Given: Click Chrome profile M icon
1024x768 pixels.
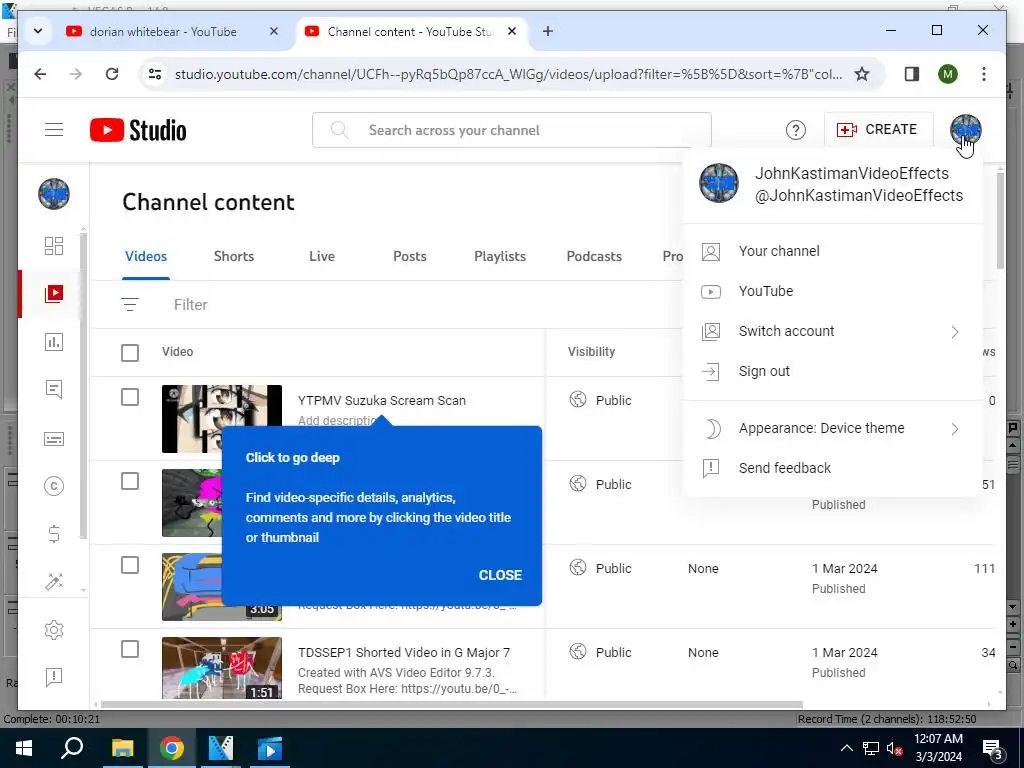Looking at the screenshot, I should point(948,74).
